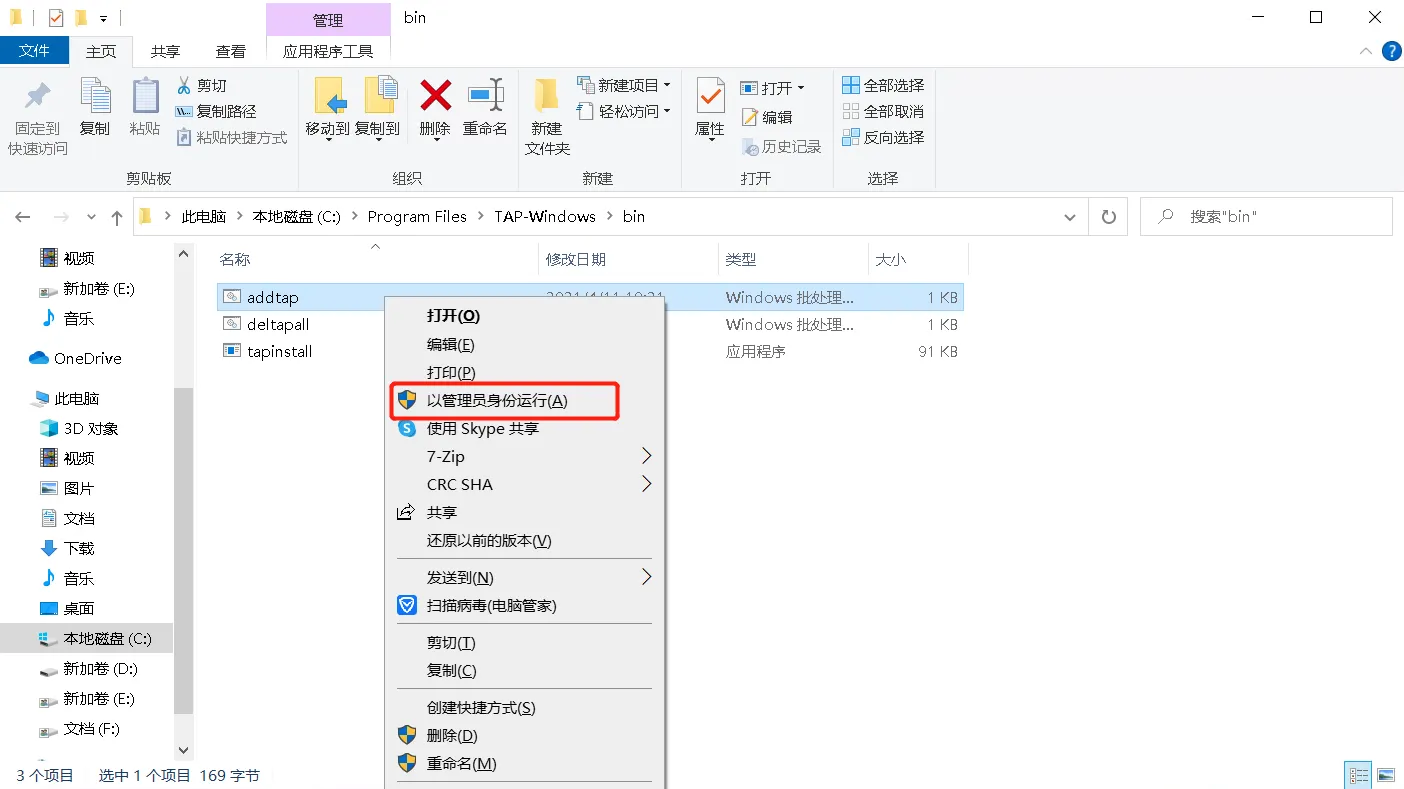Switch to large thumbnails view at bottom right
1404x789 pixels.
pos(1385,775)
